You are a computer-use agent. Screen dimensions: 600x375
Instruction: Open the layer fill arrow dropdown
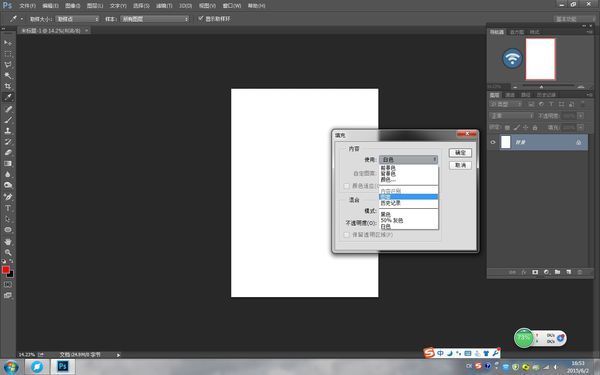pos(581,127)
